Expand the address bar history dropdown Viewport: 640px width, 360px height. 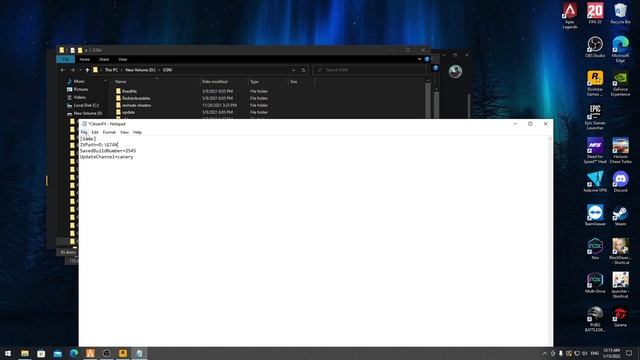point(293,70)
